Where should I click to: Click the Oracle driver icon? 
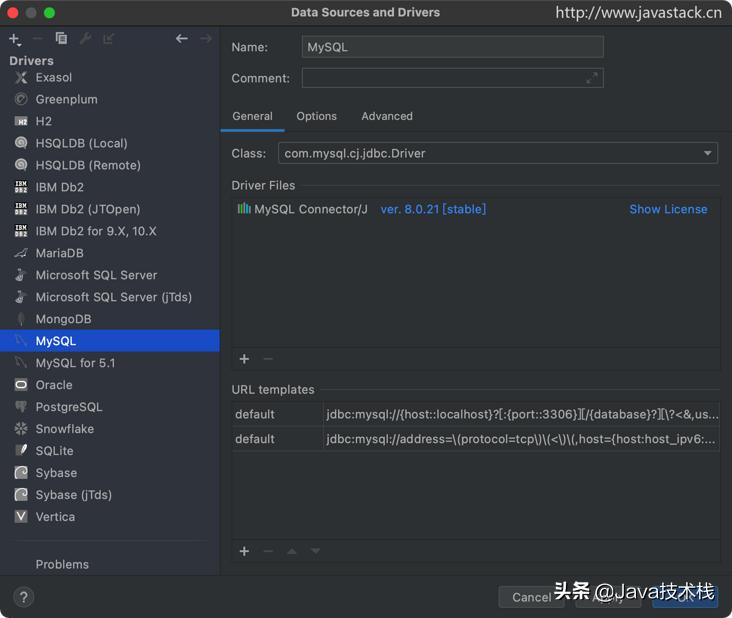tap(21, 385)
